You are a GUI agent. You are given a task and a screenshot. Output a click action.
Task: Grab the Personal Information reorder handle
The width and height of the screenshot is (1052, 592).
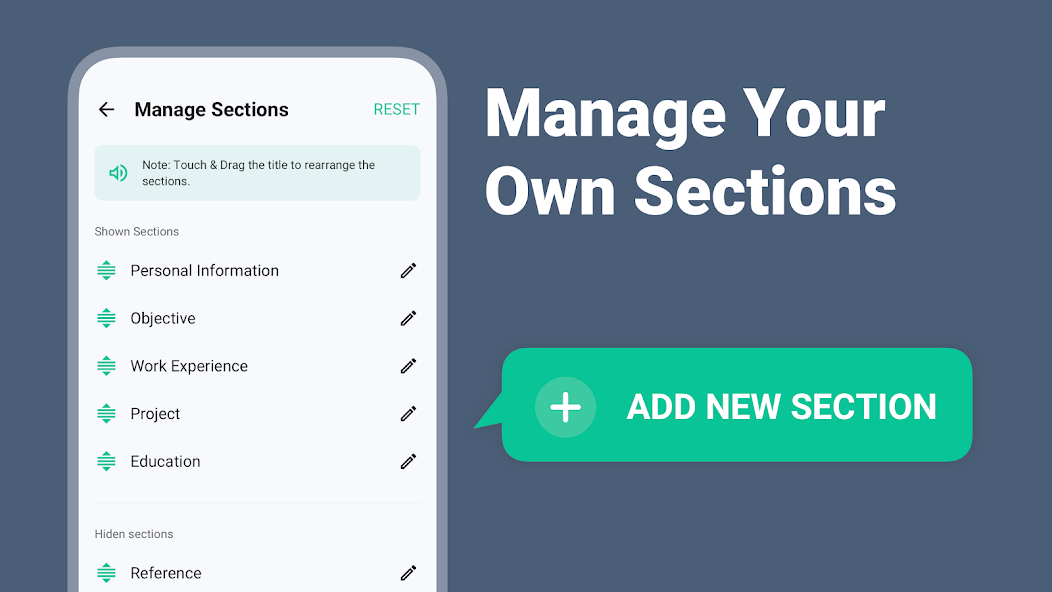[x=106, y=270]
